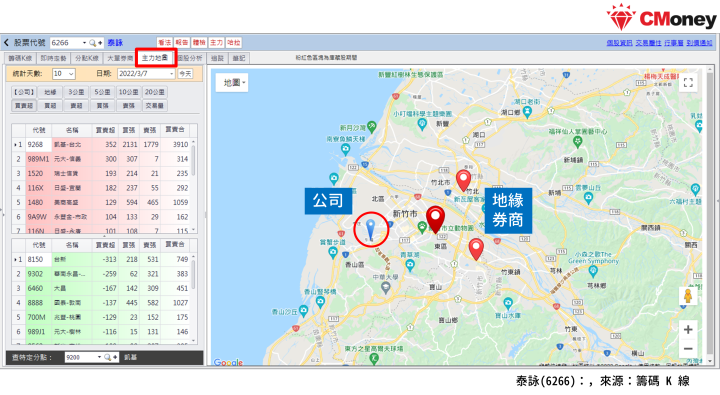Image resolution: width=720 pixels, height=395 pixels.
Task: Click the red 報告 button
Action: (182, 43)
